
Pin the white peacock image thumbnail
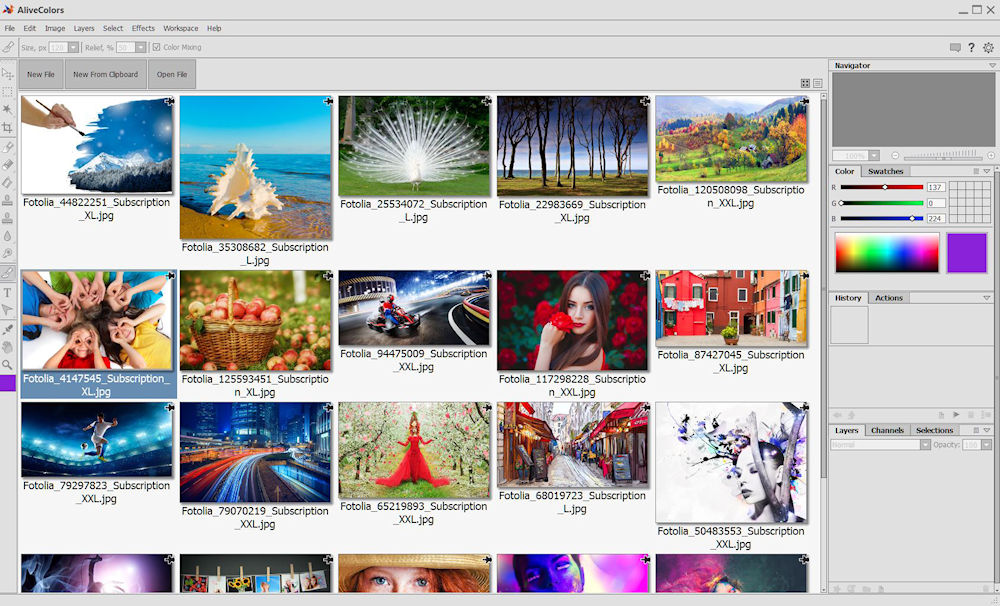pos(486,101)
